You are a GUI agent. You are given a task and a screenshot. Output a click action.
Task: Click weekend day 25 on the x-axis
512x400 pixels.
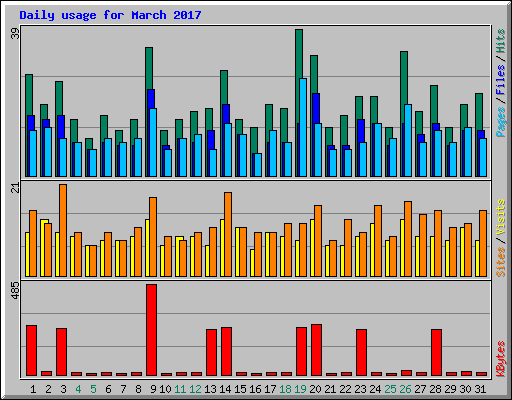coord(390,389)
